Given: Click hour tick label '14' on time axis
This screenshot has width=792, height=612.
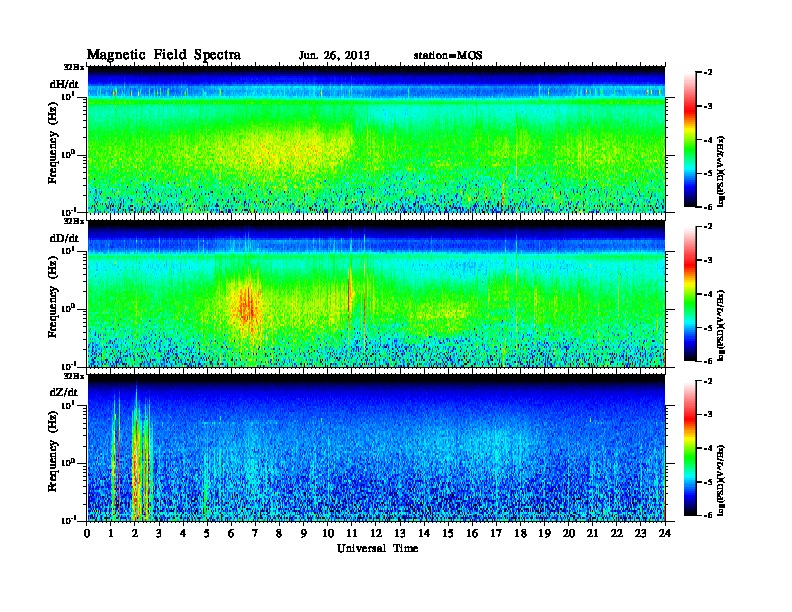Looking at the screenshot, I should pos(424,534).
